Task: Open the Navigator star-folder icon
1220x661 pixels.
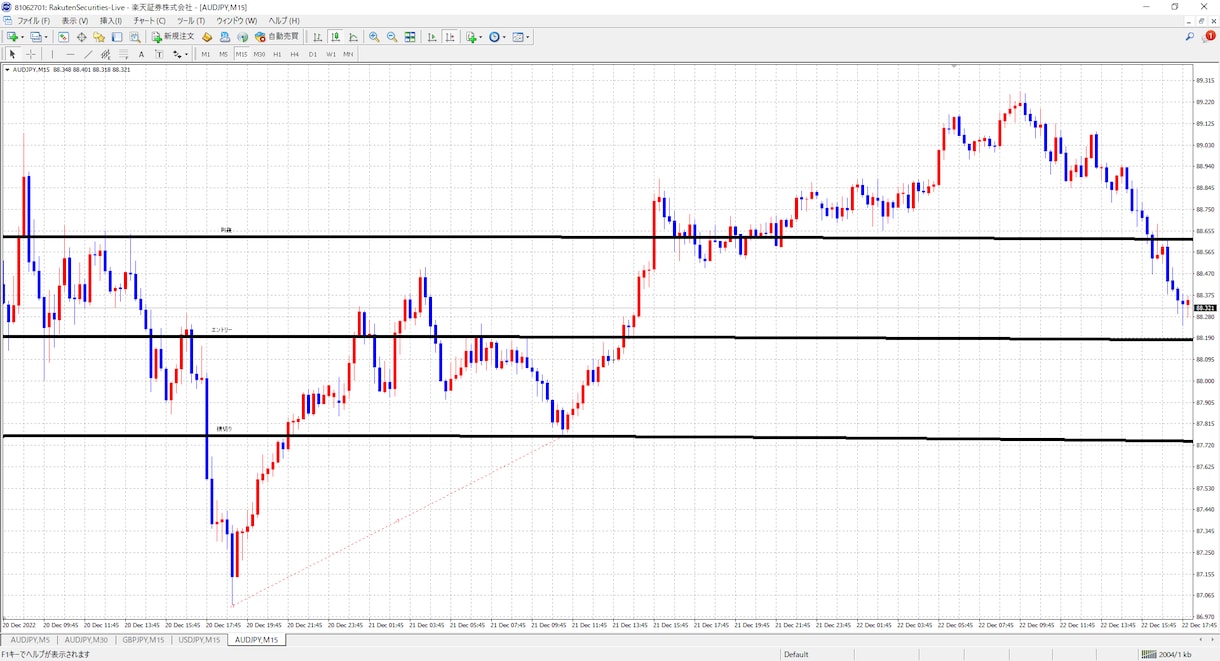Action: (99, 37)
